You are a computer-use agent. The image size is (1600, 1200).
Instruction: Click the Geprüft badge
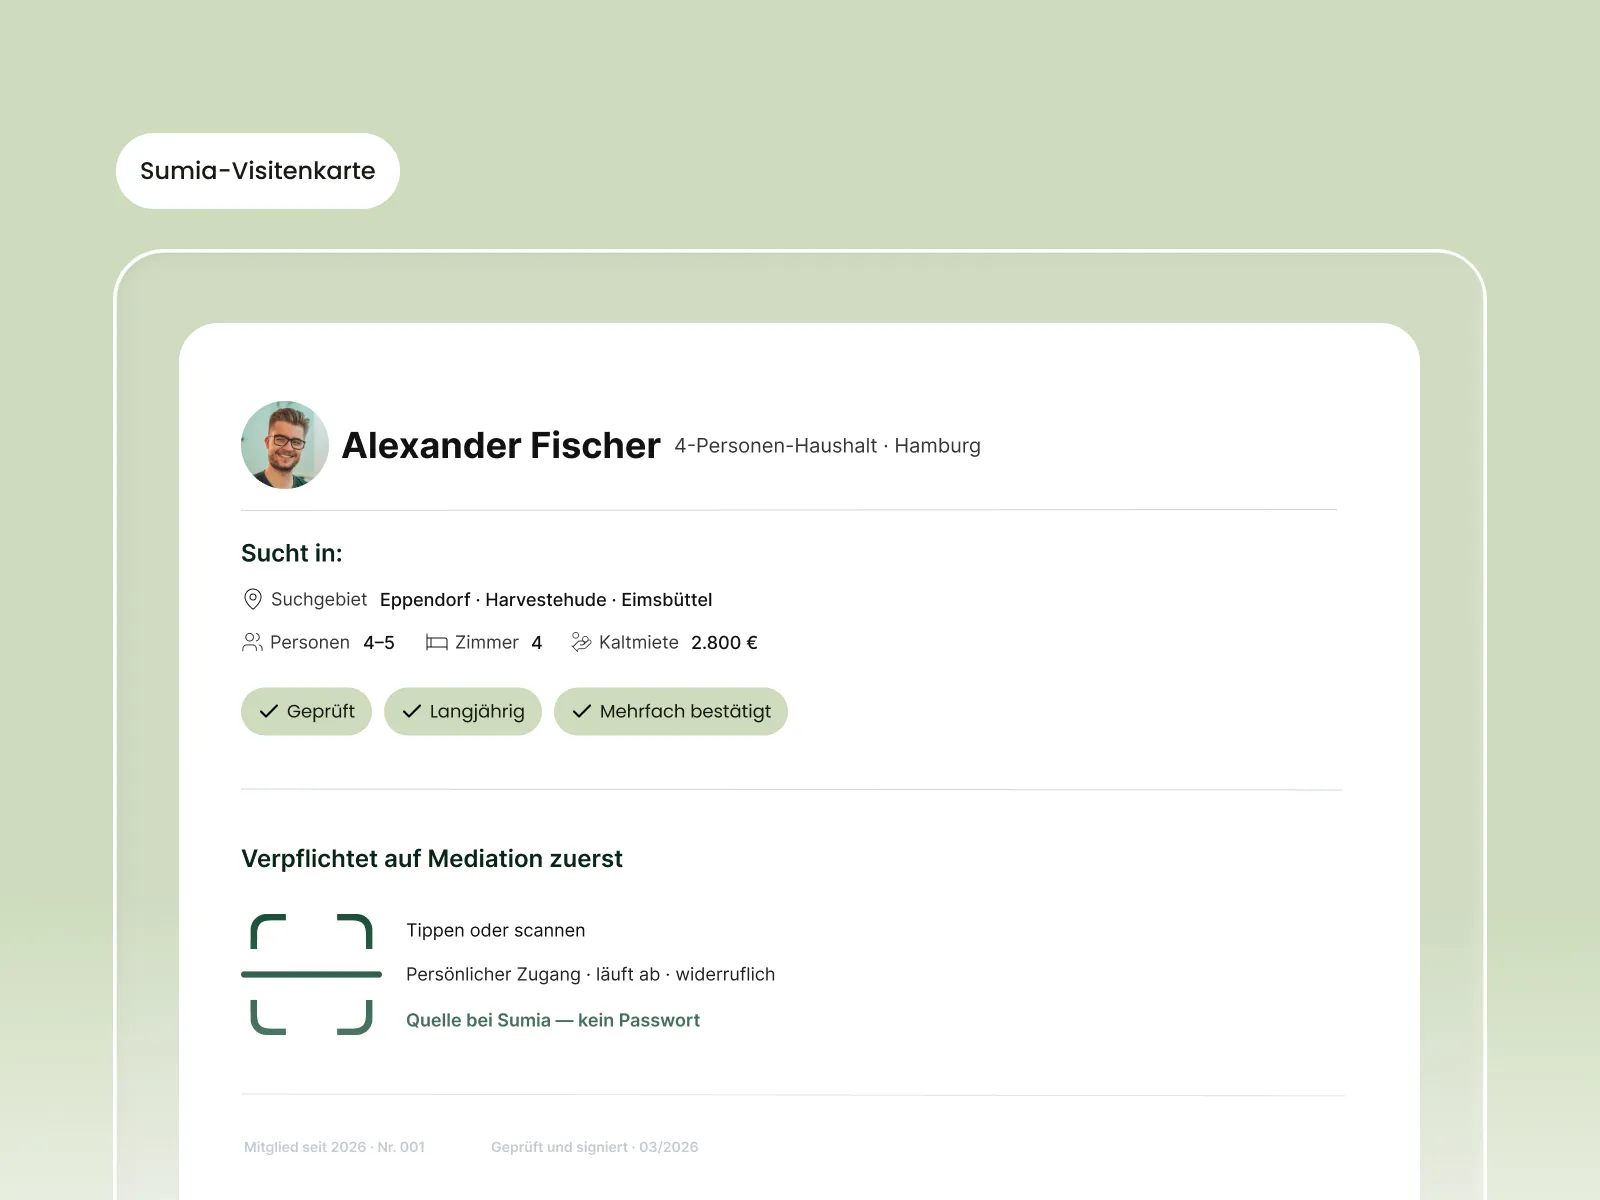306,711
